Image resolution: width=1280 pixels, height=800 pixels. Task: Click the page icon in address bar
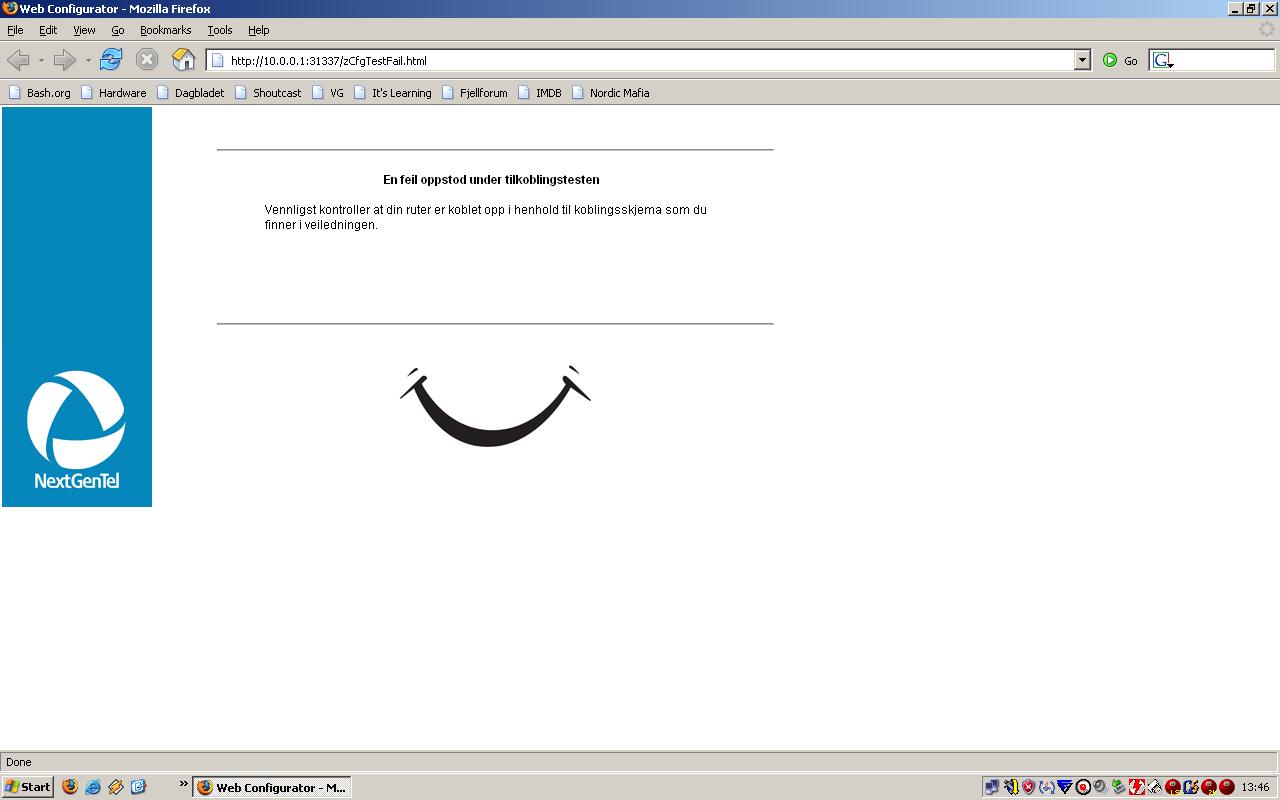(x=217, y=60)
